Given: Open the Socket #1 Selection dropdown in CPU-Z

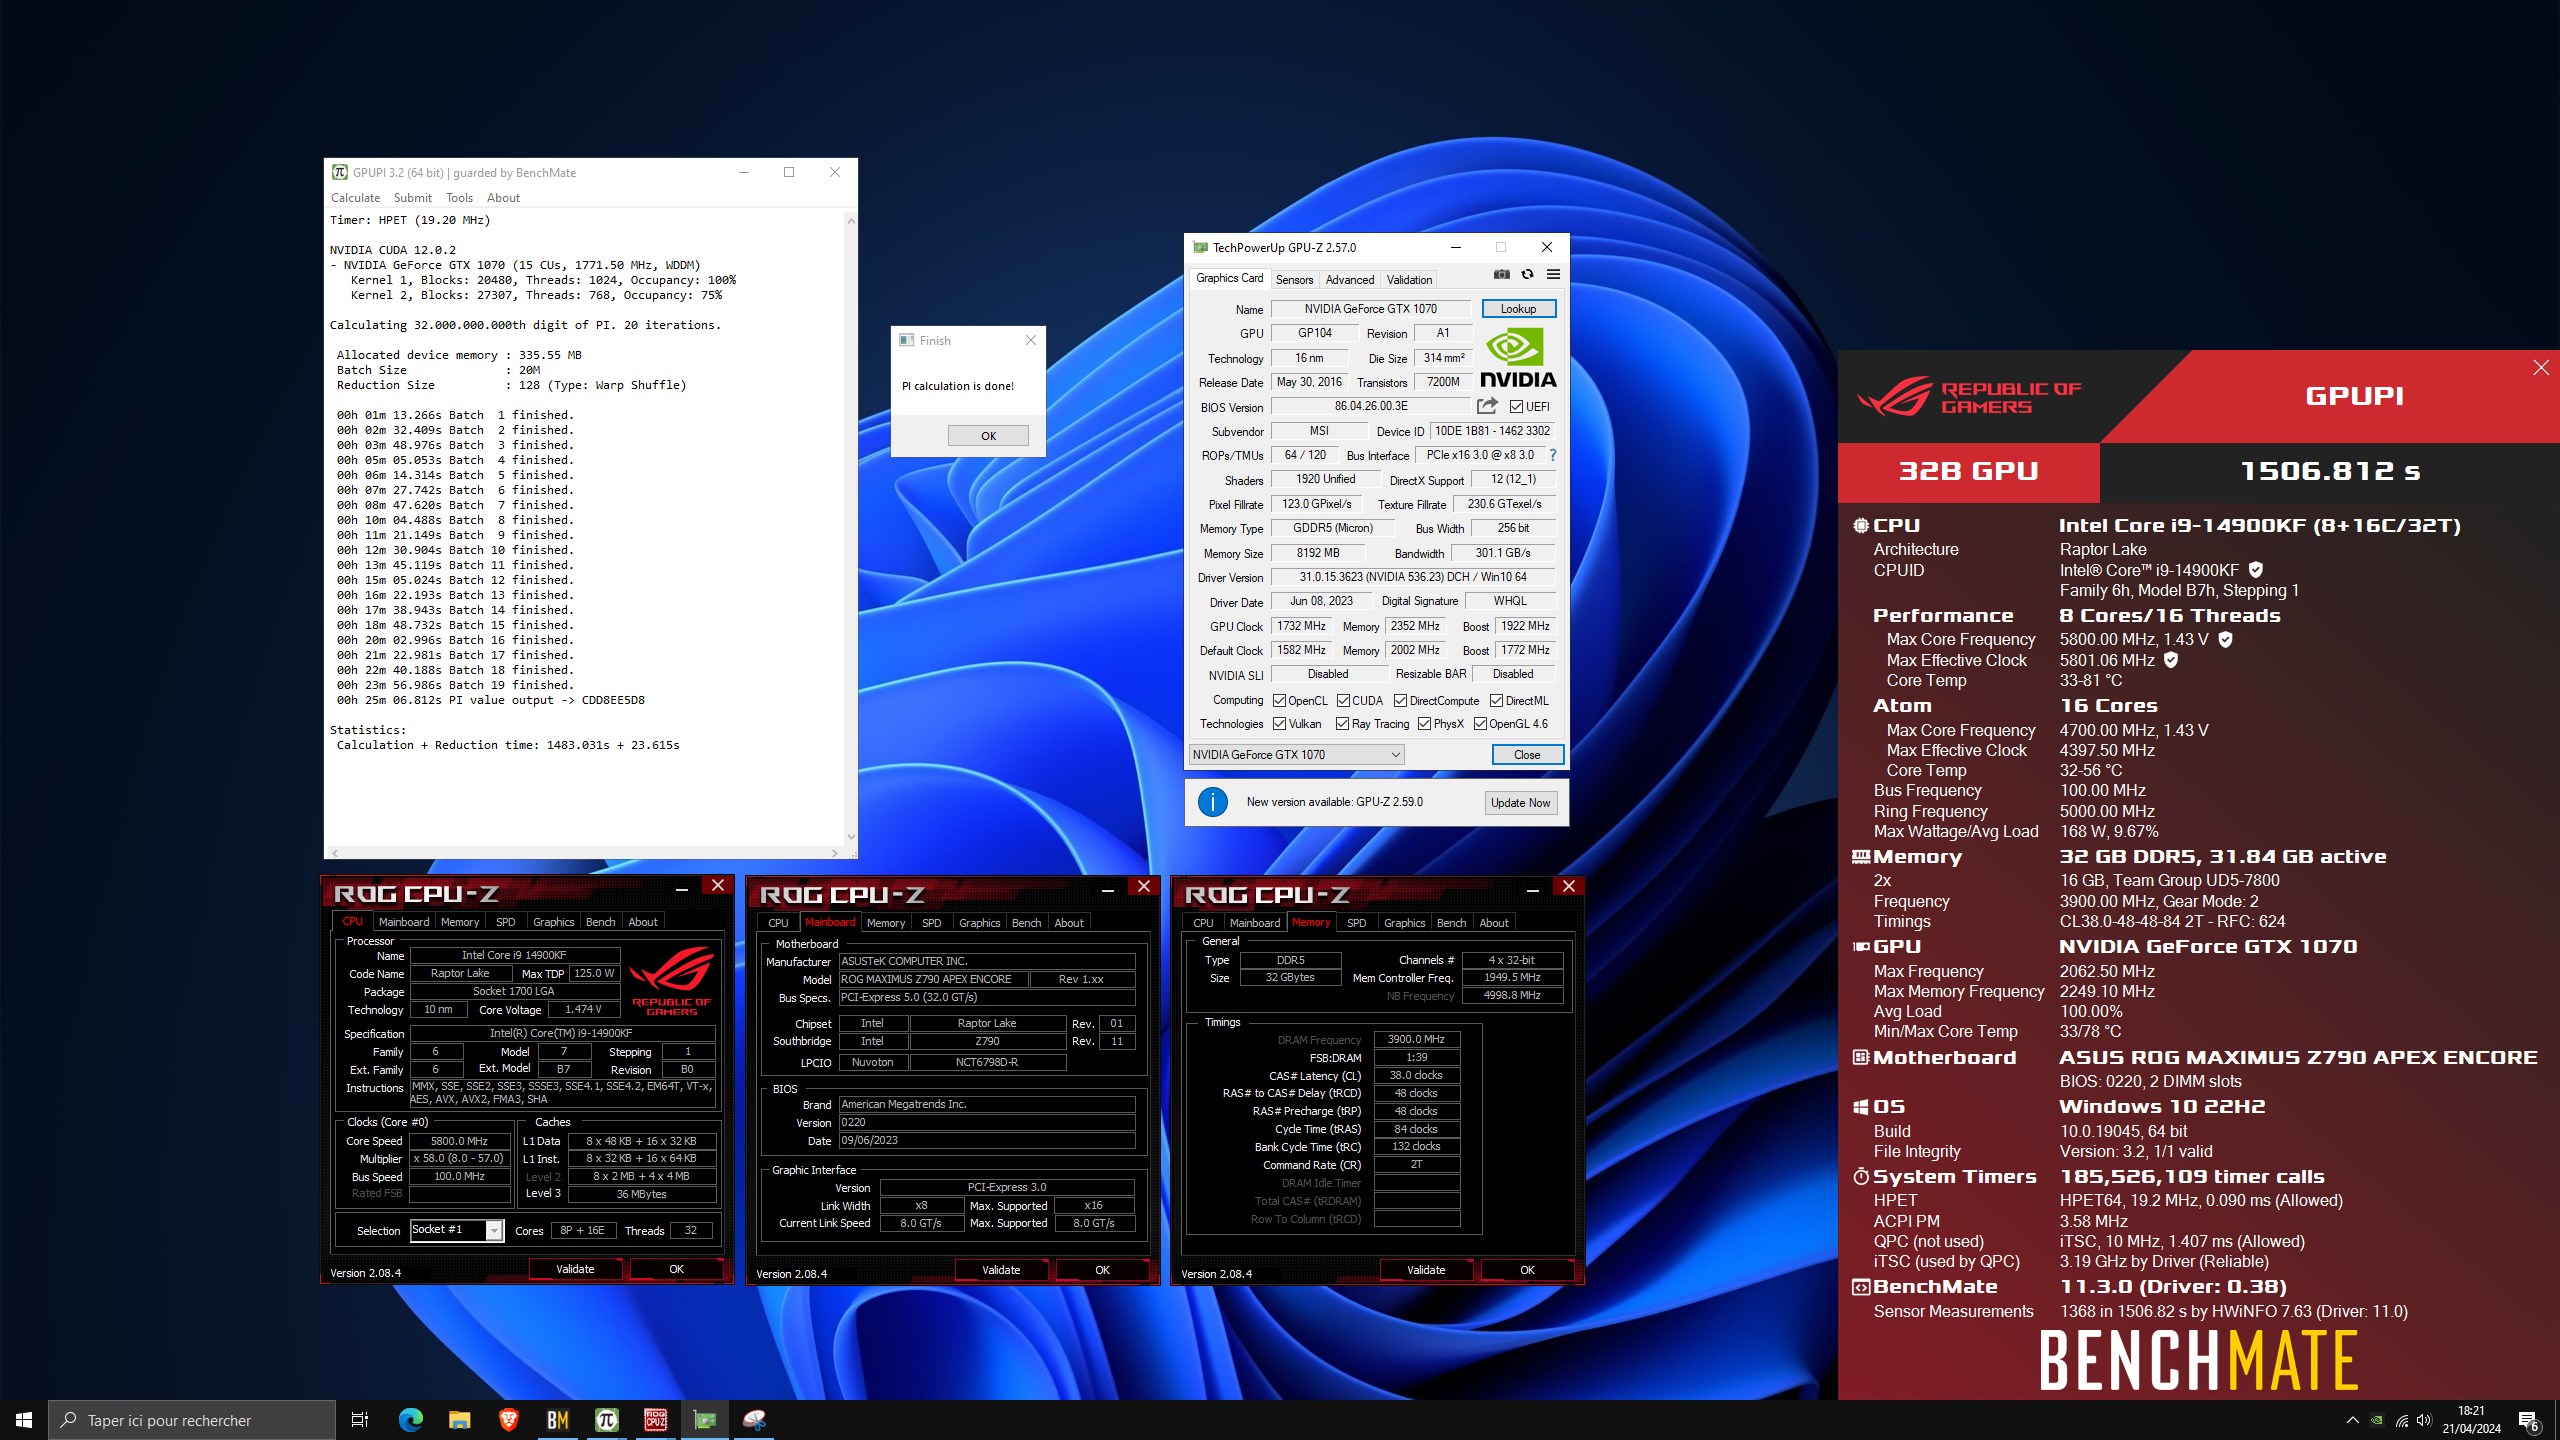Looking at the screenshot, I should pyautogui.click(x=457, y=1230).
